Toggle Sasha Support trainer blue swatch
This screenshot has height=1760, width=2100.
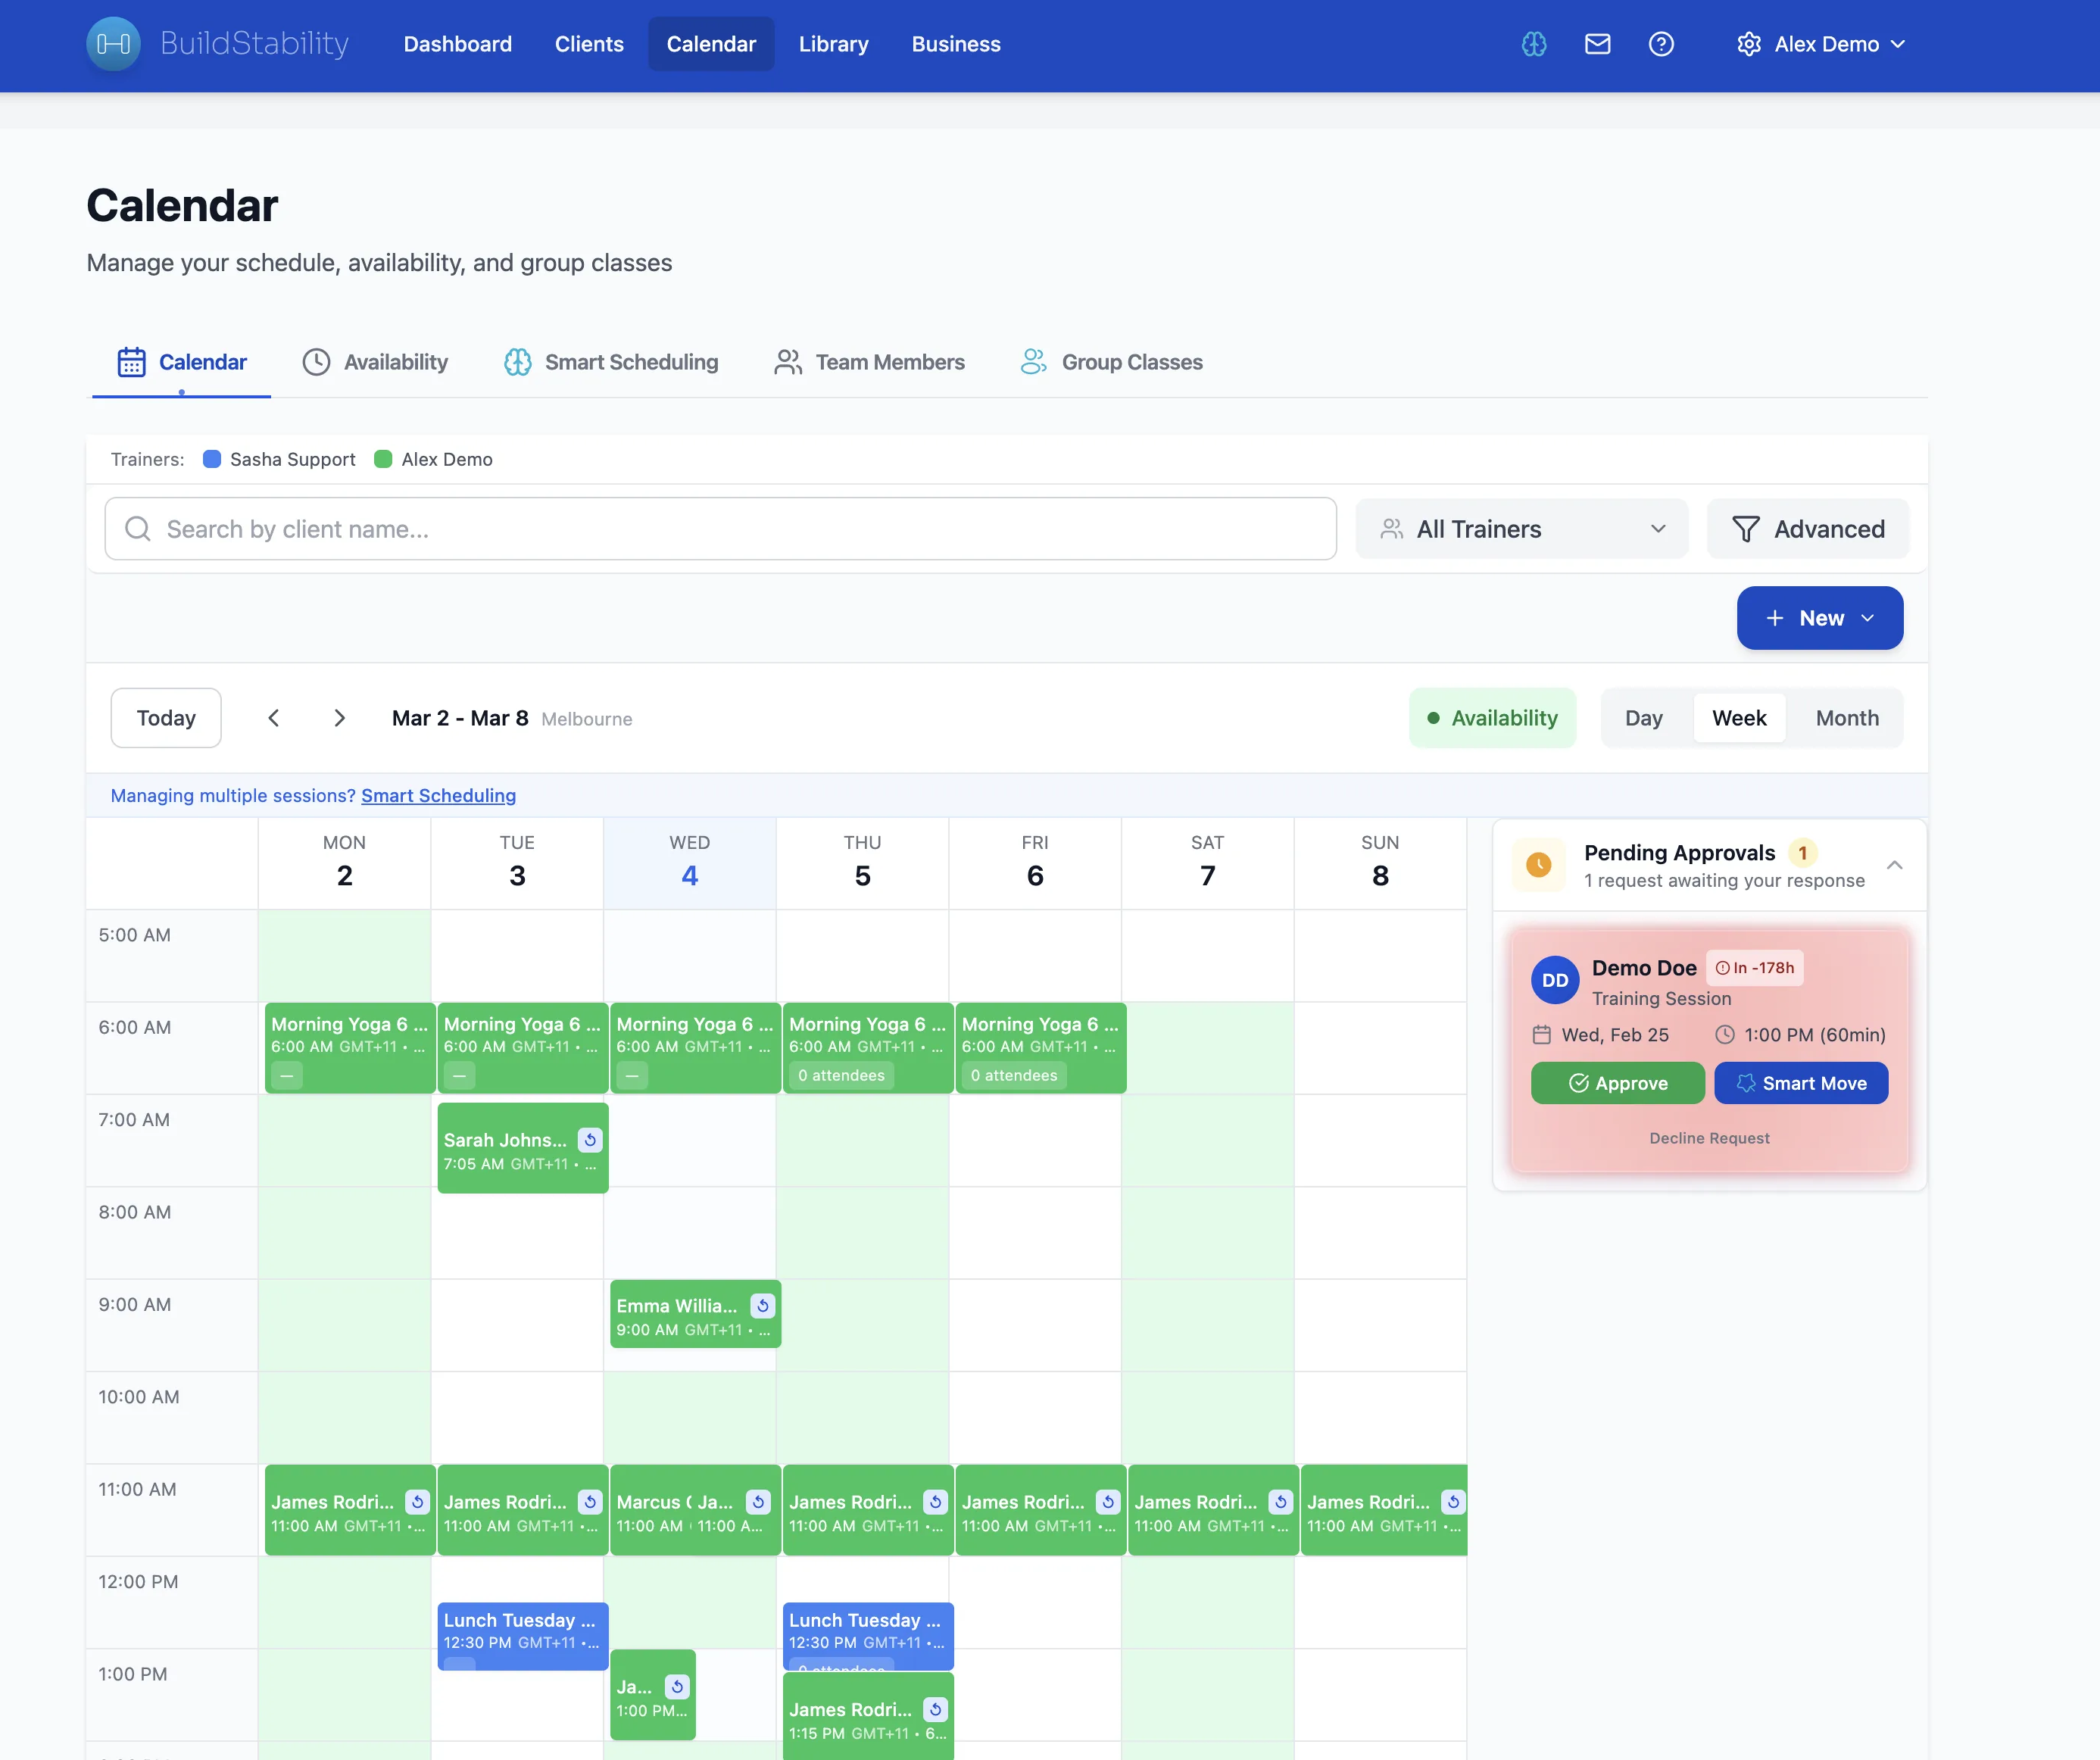click(x=212, y=459)
